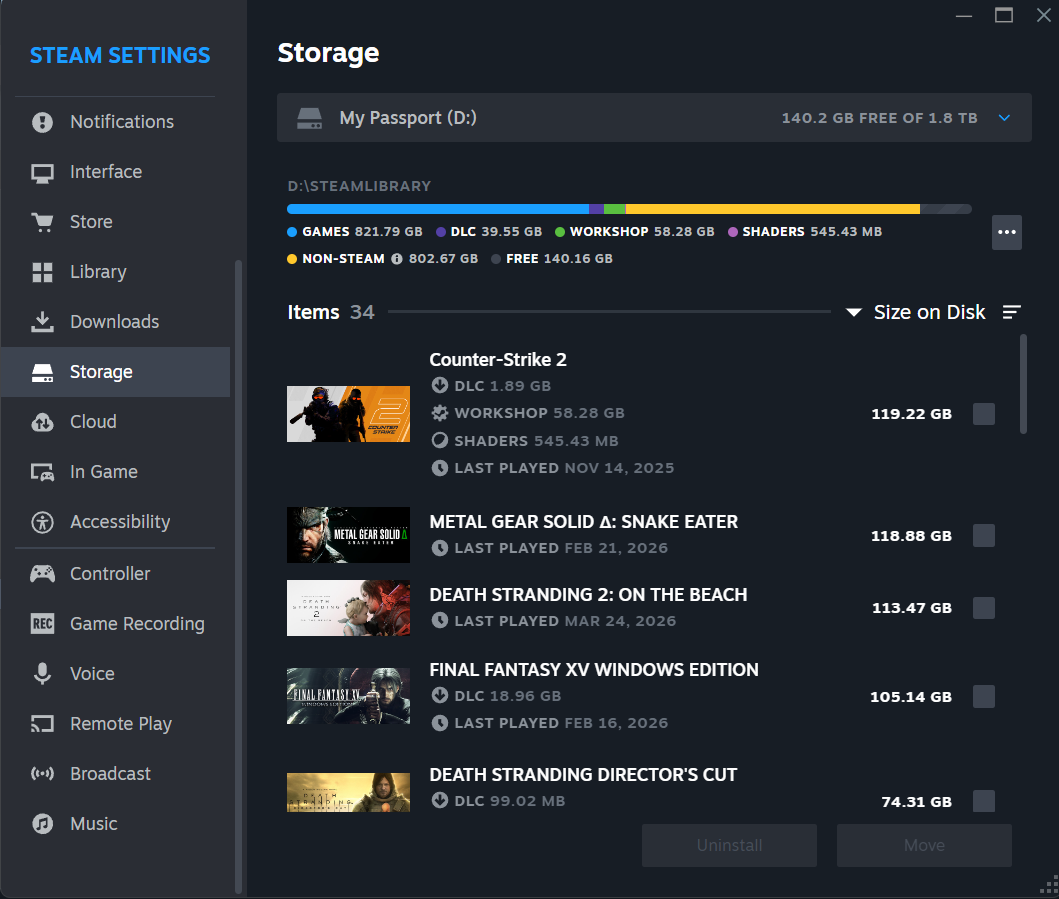Screen dimensions: 1059x899
Task: Click the My Passport drive icon
Action: 309,118
